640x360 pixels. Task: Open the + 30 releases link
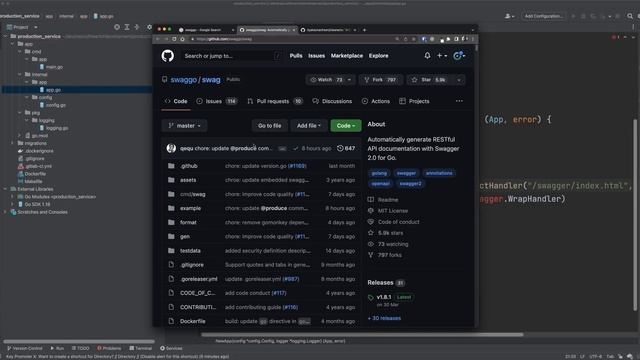pos(384,318)
